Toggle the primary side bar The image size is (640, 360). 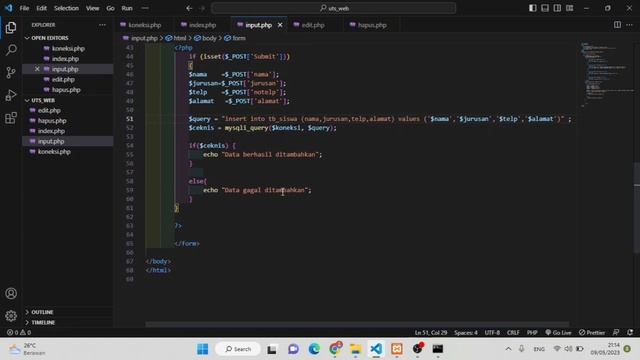click(533, 8)
